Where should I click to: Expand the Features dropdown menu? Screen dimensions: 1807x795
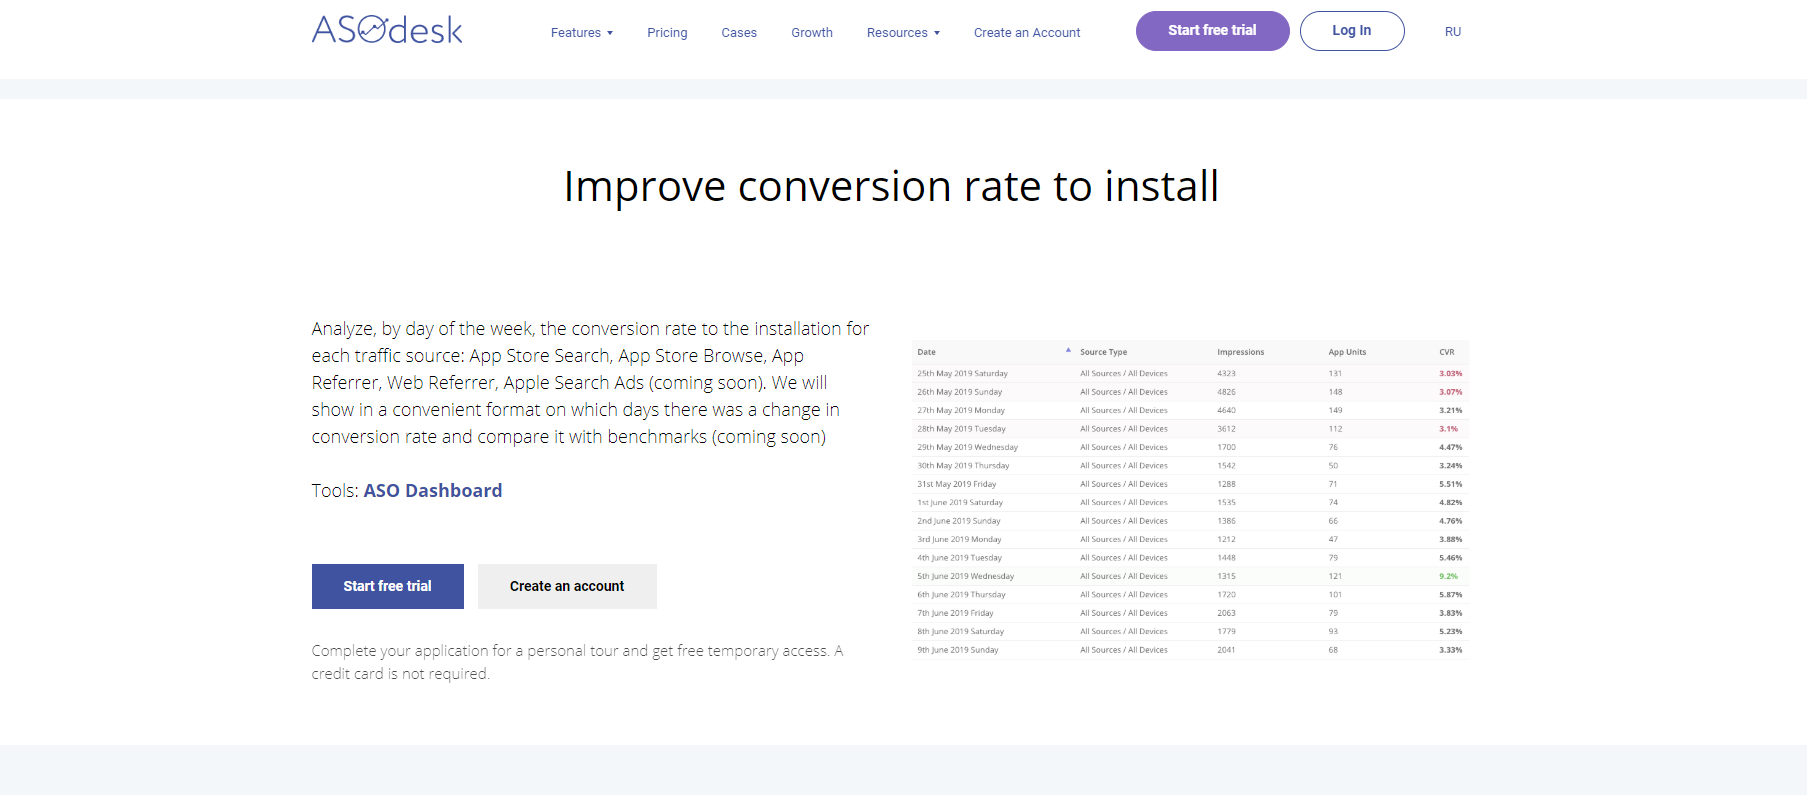point(581,33)
